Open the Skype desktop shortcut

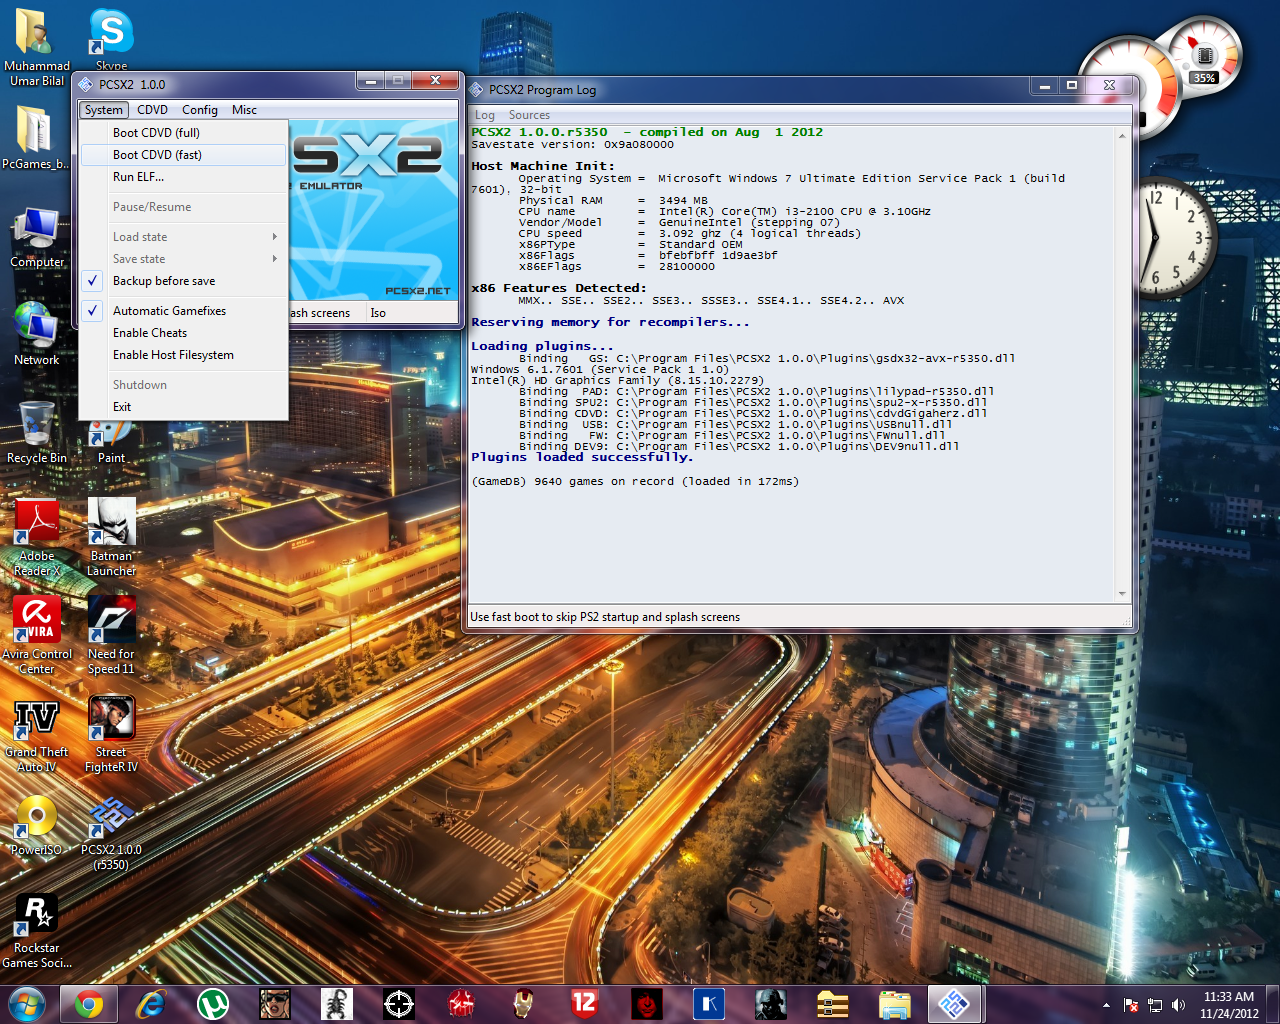pyautogui.click(x=111, y=38)
